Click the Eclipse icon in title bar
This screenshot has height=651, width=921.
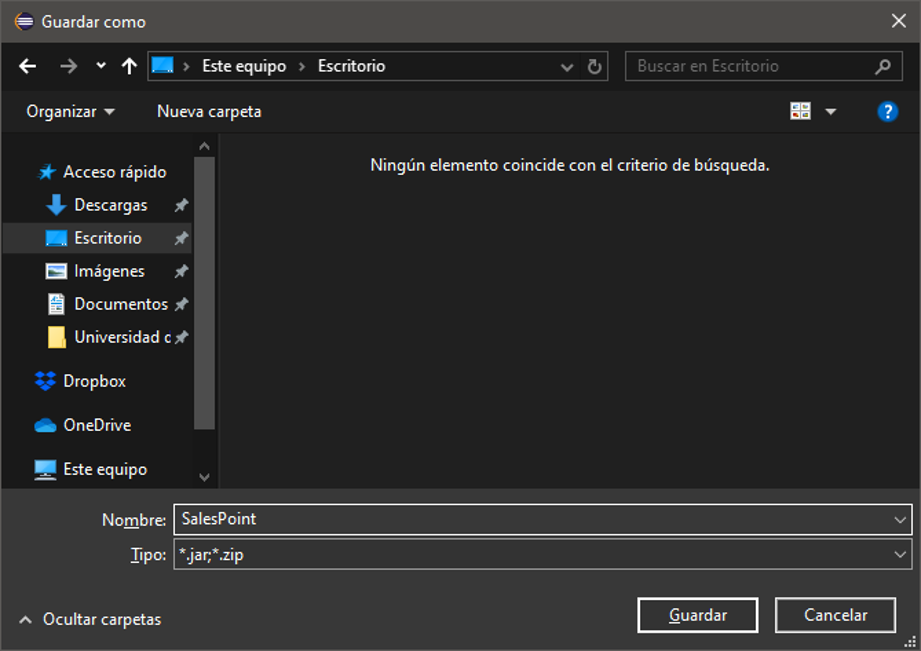click(24, 22)
